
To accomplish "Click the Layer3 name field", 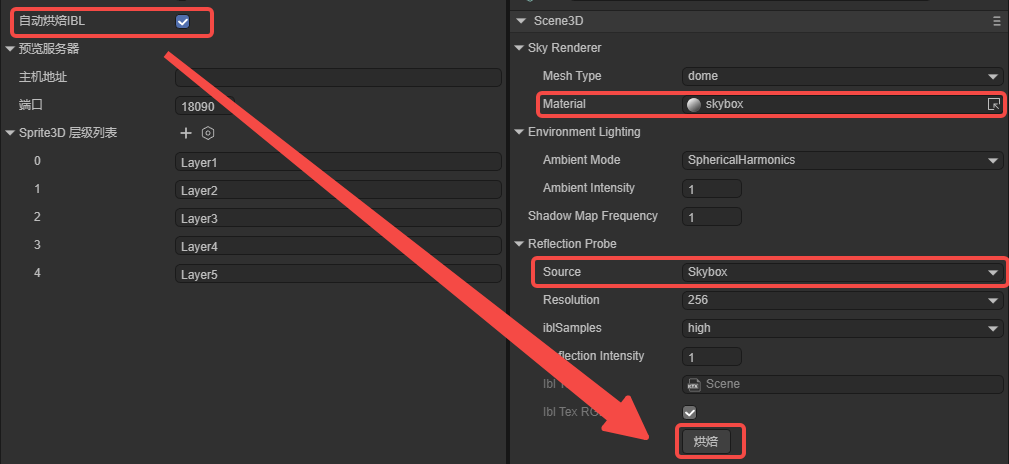I will 338,218.
